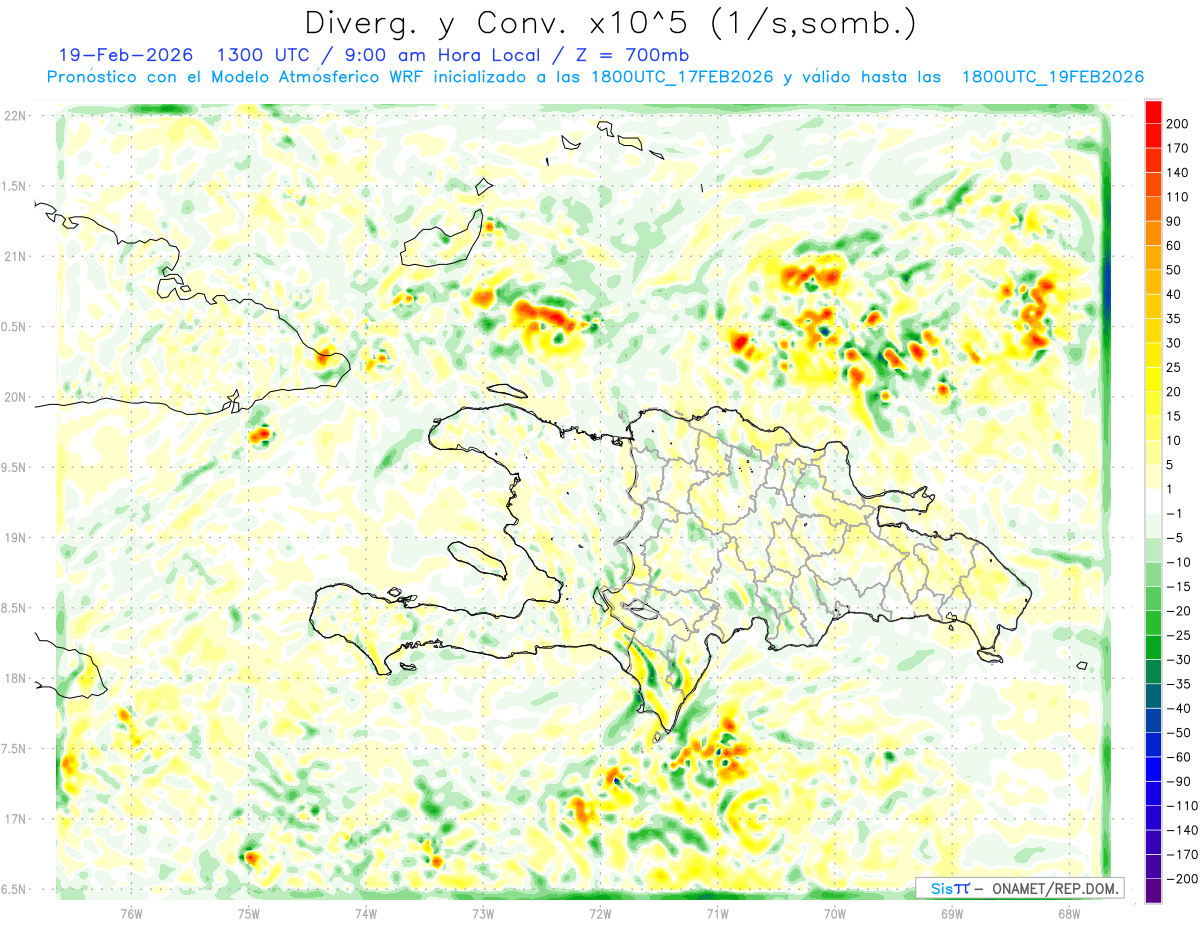
Task: Click the '21N' latitude label
Action: point(15,257)
